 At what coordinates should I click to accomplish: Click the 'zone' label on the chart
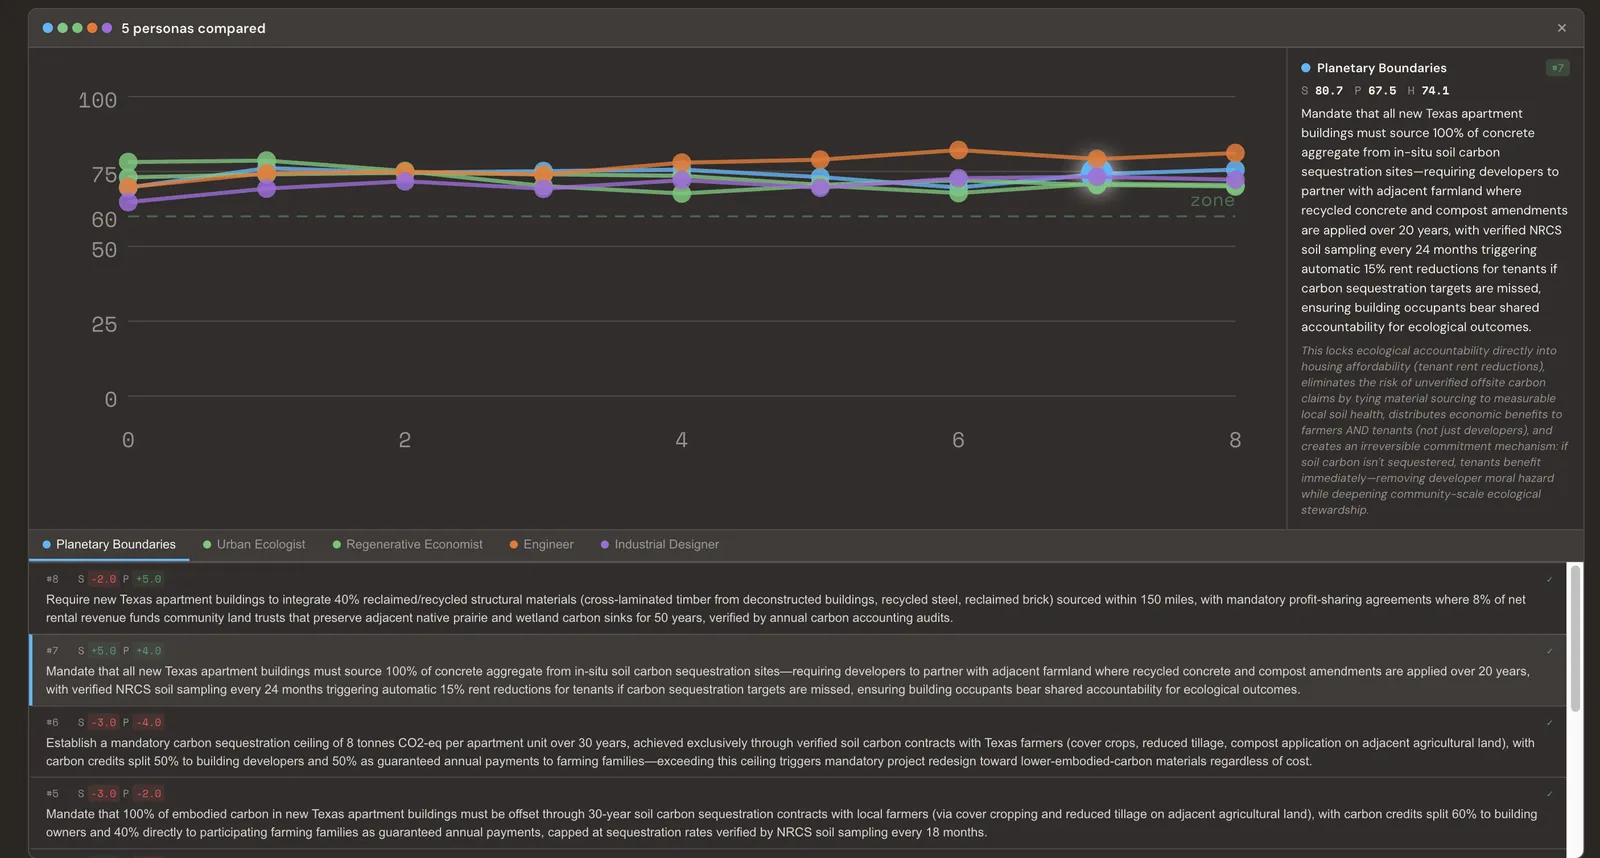1212,201
